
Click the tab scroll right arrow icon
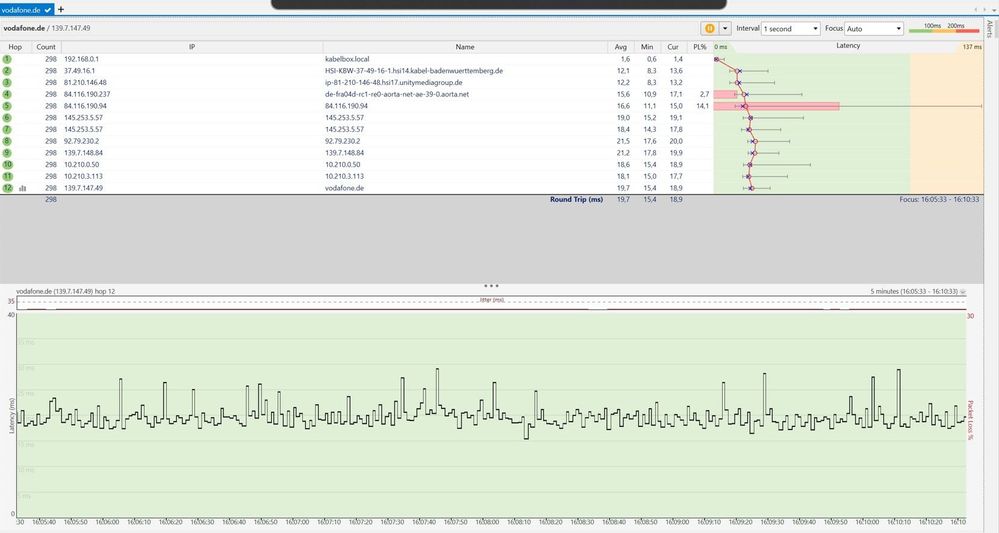click(x=983, y=10)
